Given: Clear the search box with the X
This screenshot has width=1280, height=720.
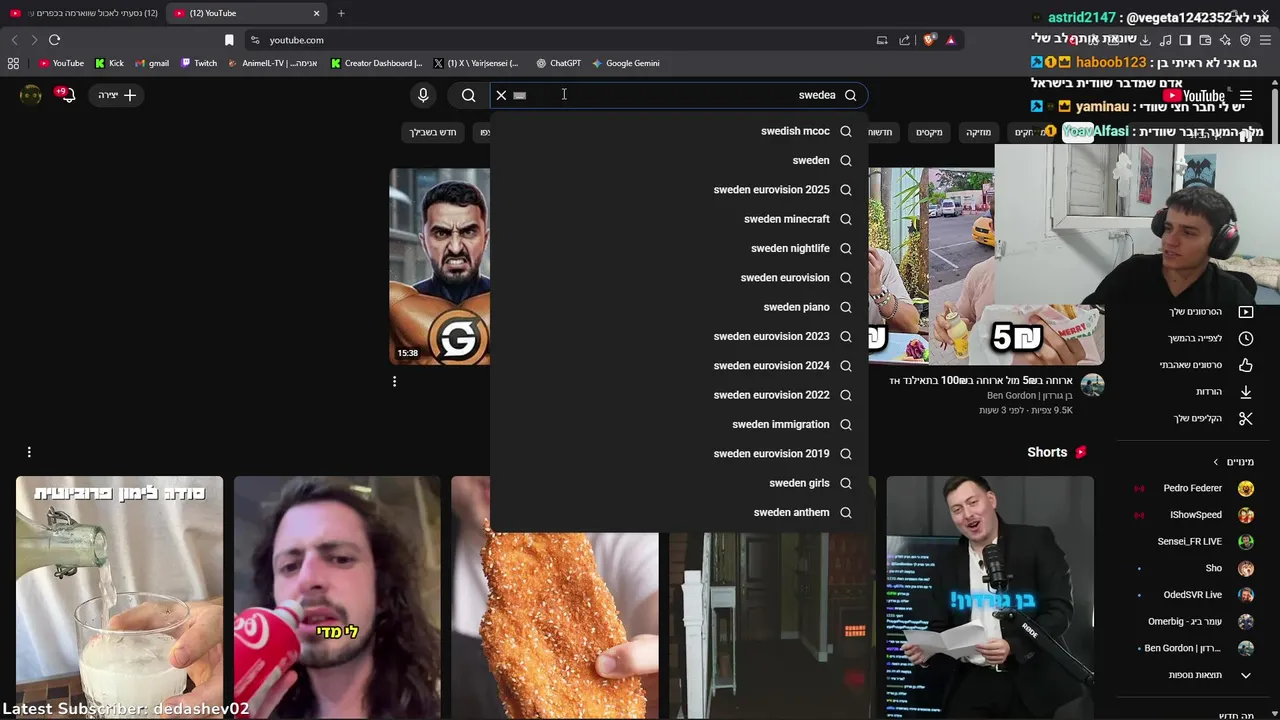Looking at the screenshot, I should (x=501, y=95).
